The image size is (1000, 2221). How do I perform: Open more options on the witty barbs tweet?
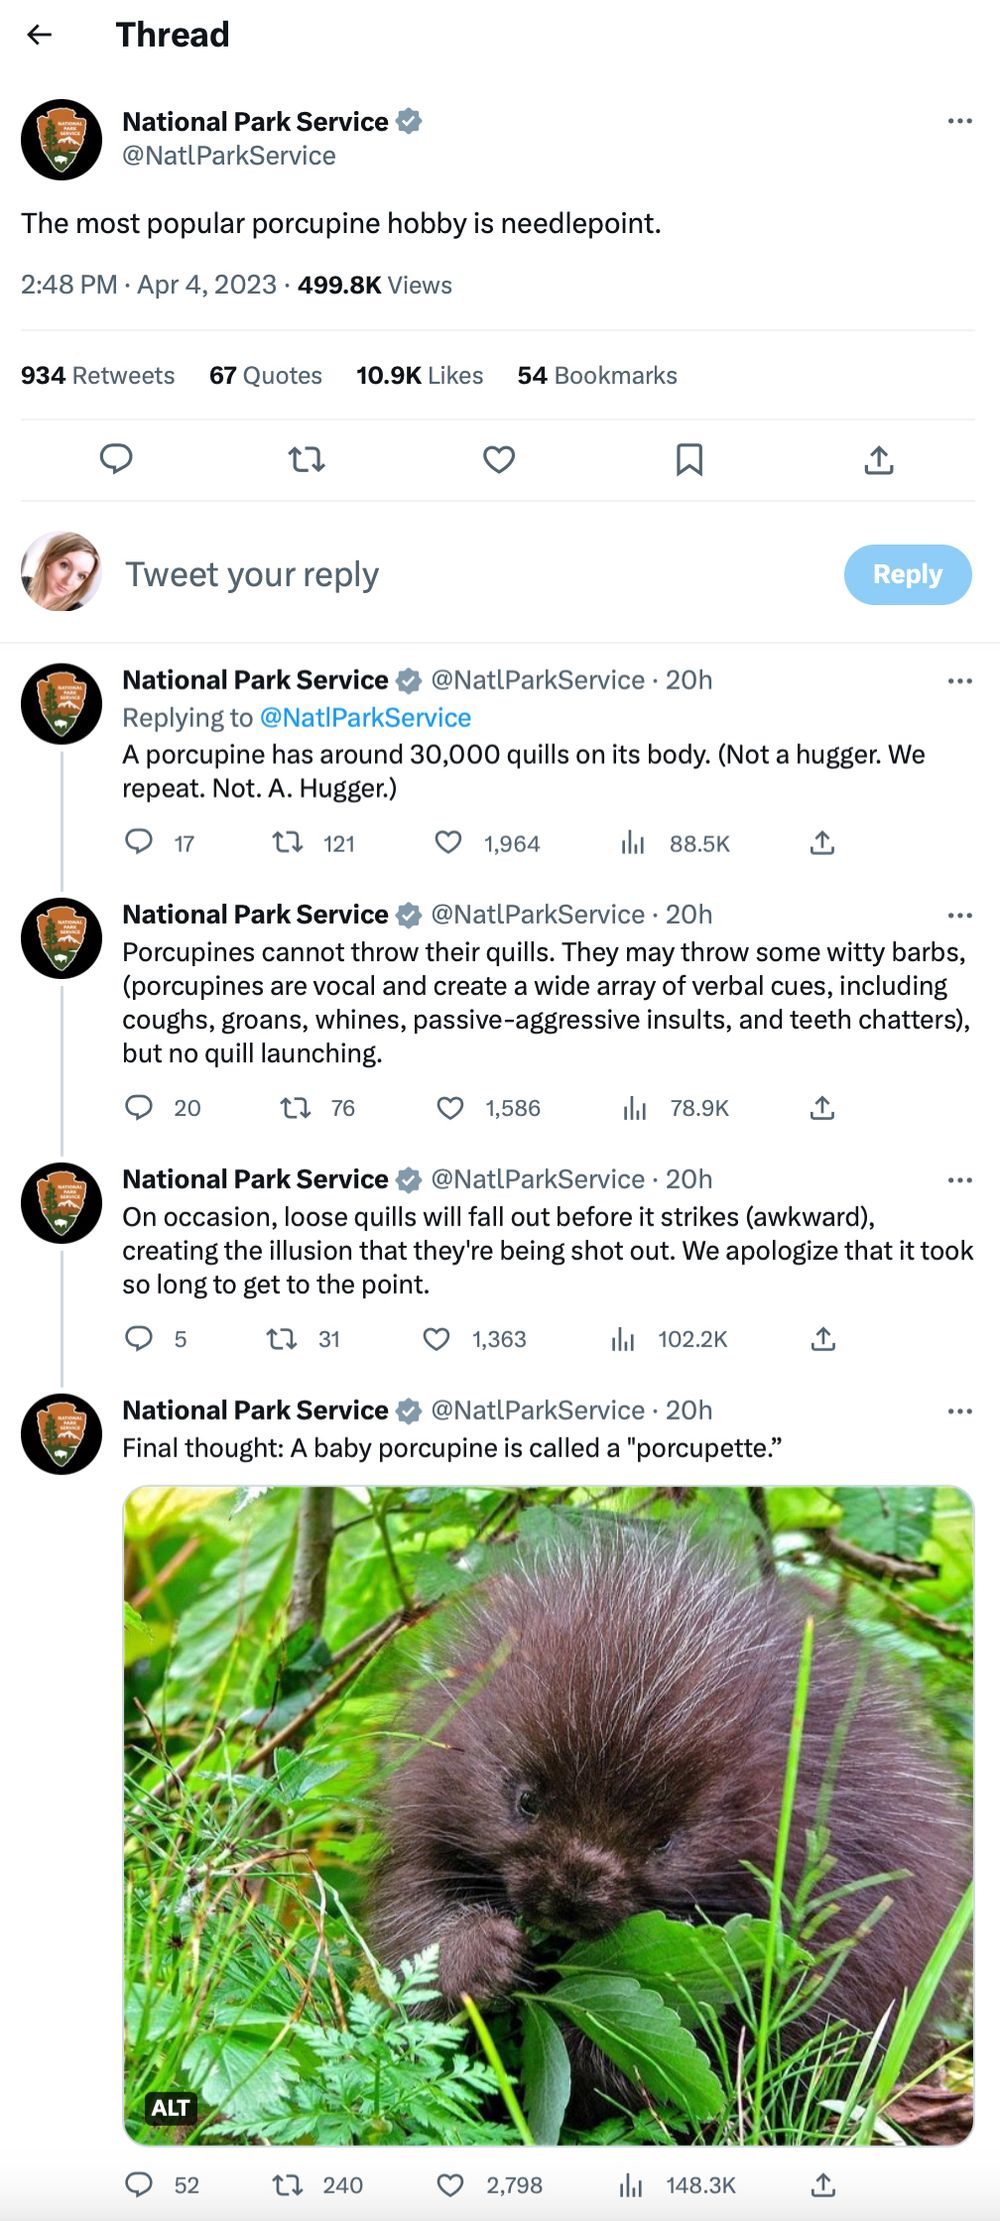click(x=958, y=914)
